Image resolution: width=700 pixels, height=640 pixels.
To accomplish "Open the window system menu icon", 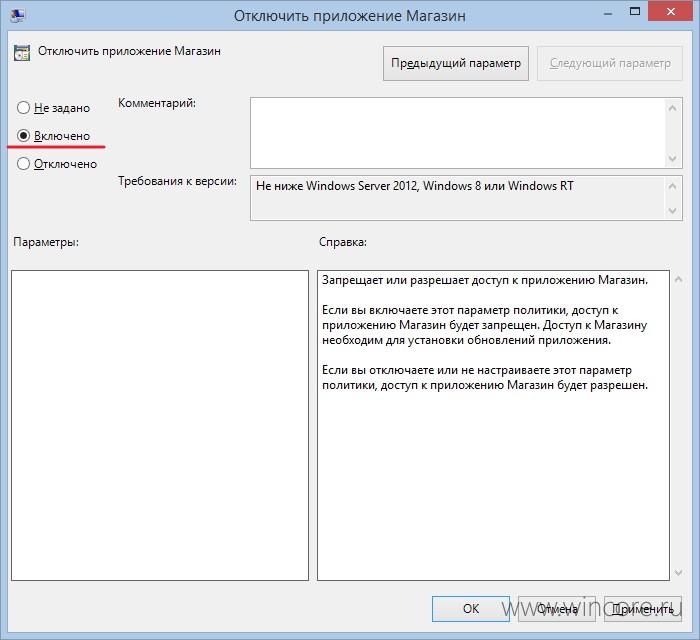I will [18, 15].
